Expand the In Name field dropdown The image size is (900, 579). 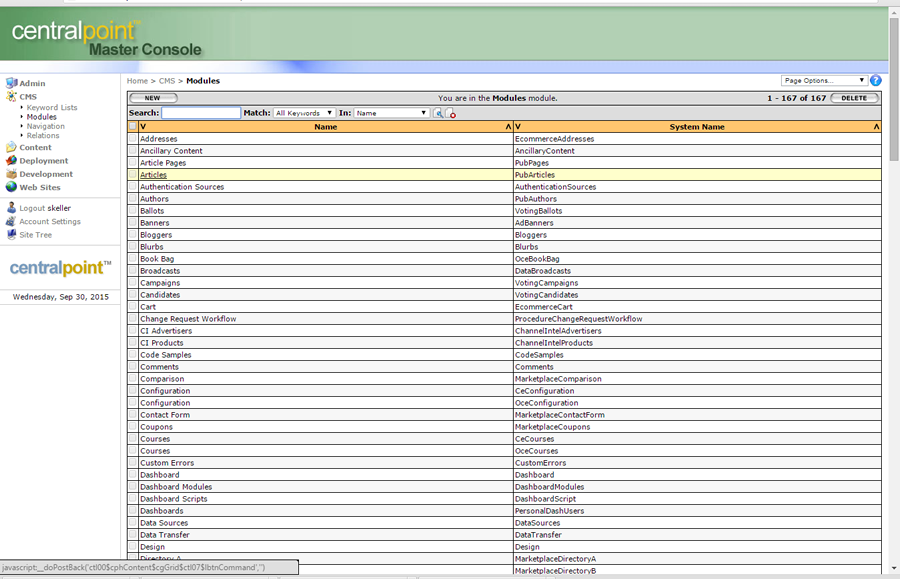[x=391, y=113]
